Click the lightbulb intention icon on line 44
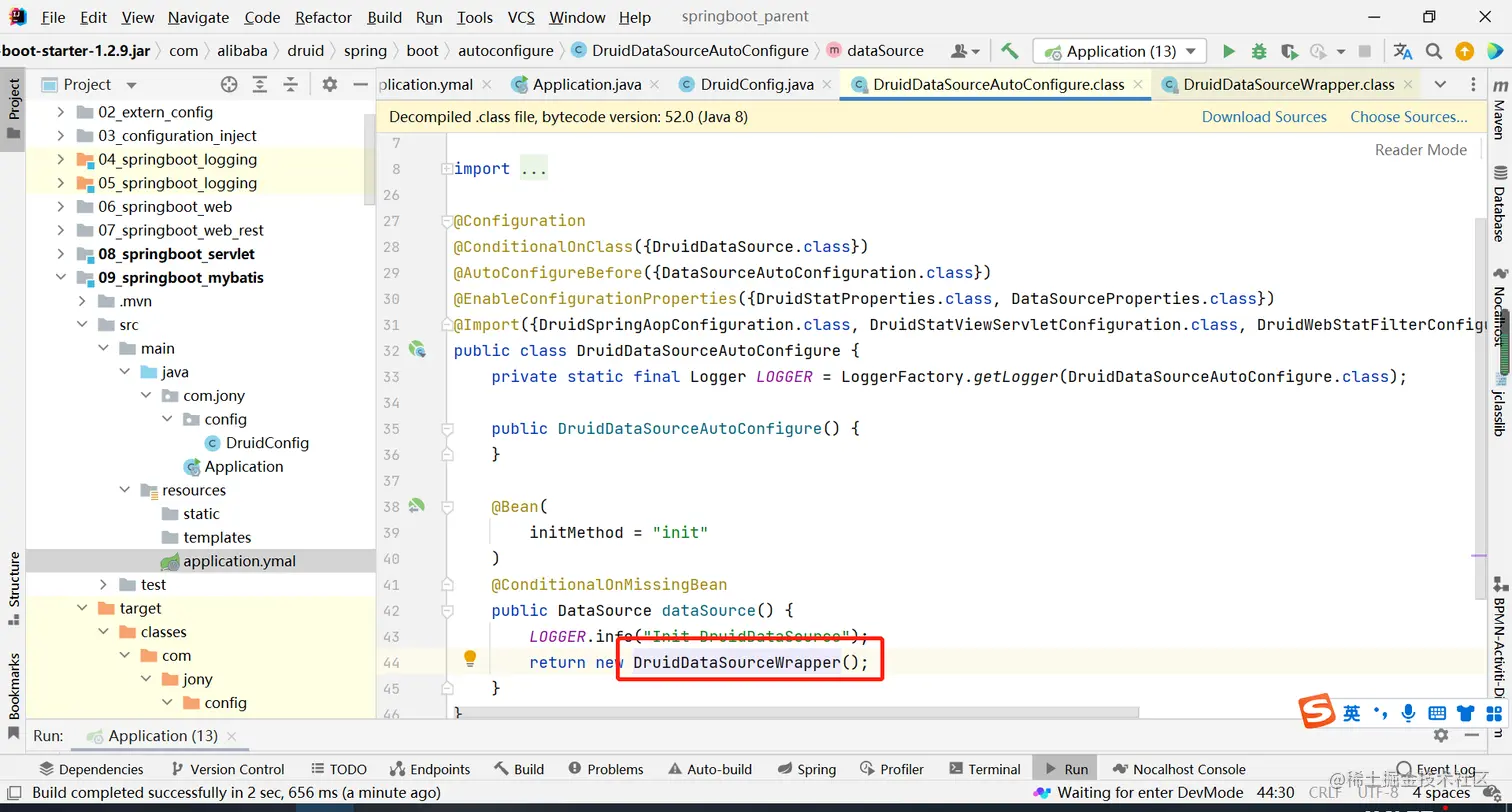 [470, 658]
